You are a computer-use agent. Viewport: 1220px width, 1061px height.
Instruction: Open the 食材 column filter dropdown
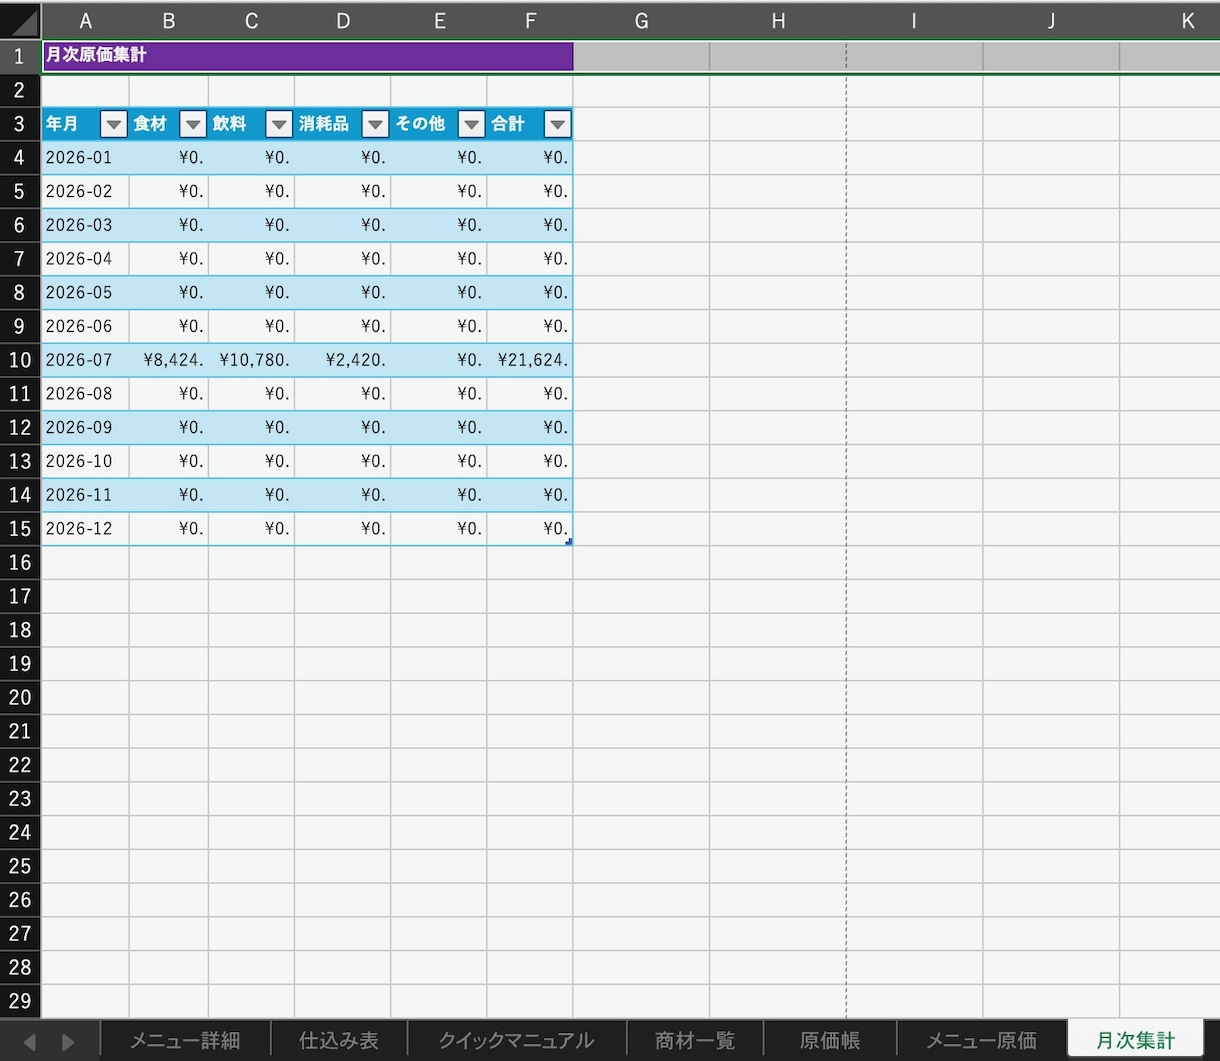pyautogui.click(x=193, y=124)
